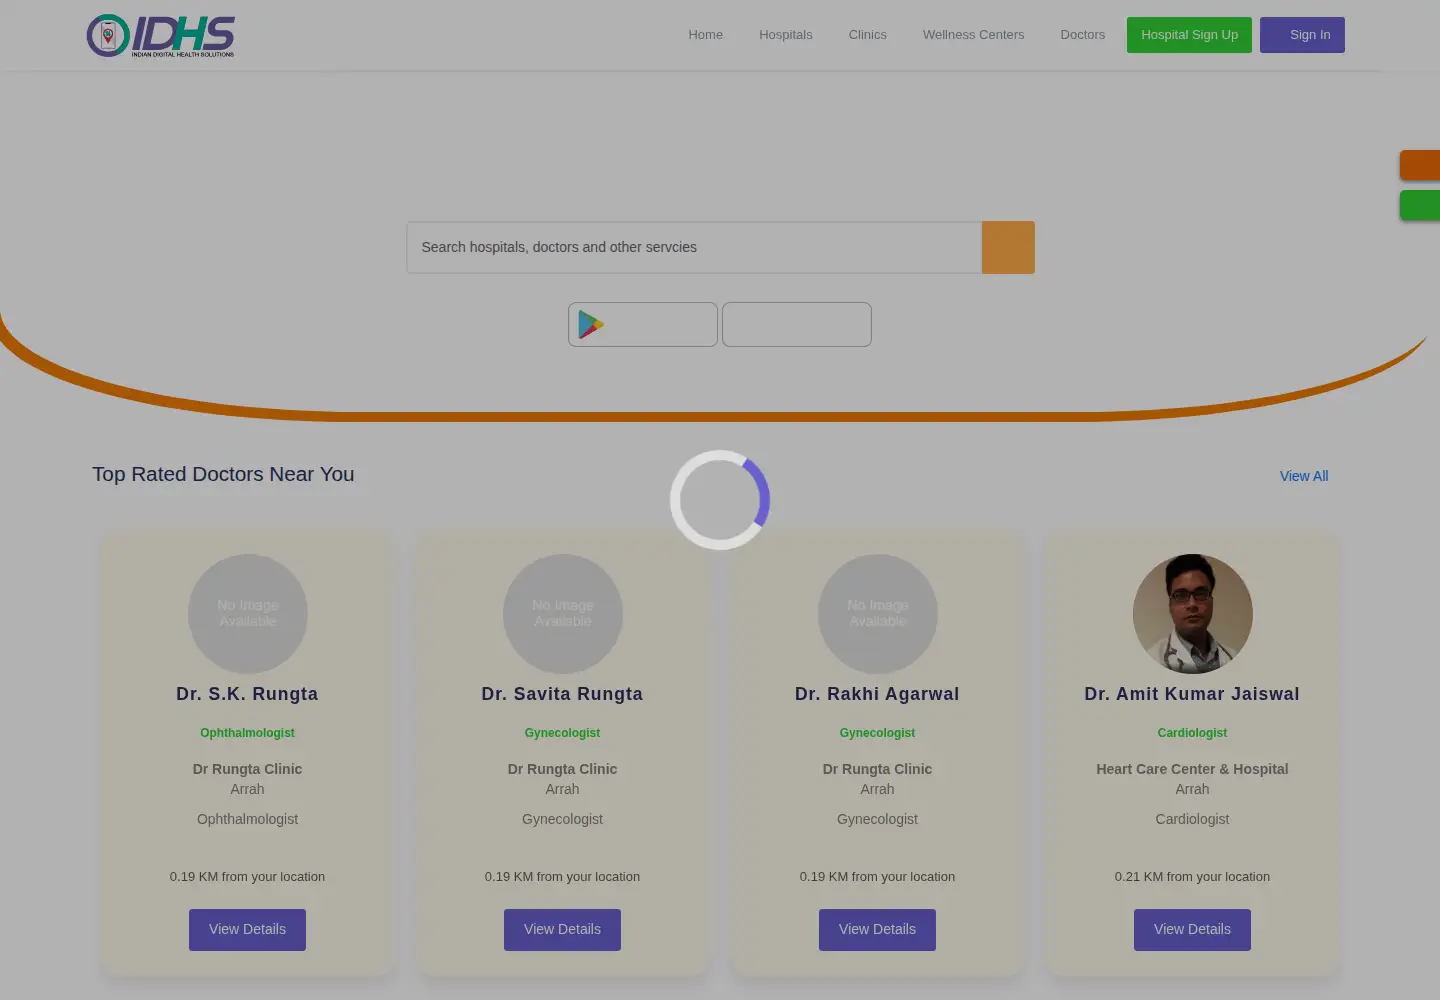Viewport: 1440px width, 1000px height.
Task: Click the name Dr. S.K. Rungta
Action: point(247,694)
